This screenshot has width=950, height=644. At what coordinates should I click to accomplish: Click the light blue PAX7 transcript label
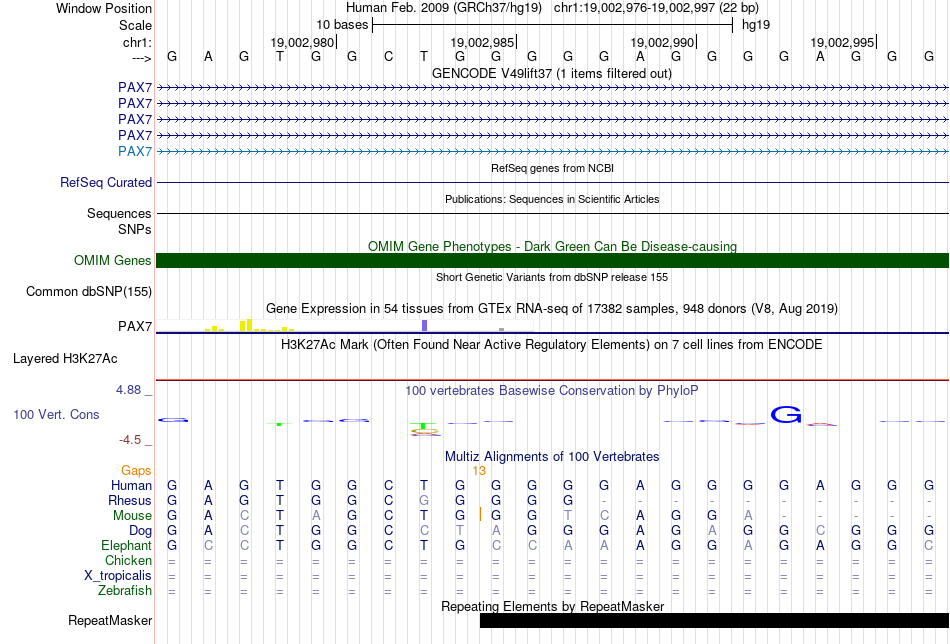pyautogui.click(x=135, y=151)
